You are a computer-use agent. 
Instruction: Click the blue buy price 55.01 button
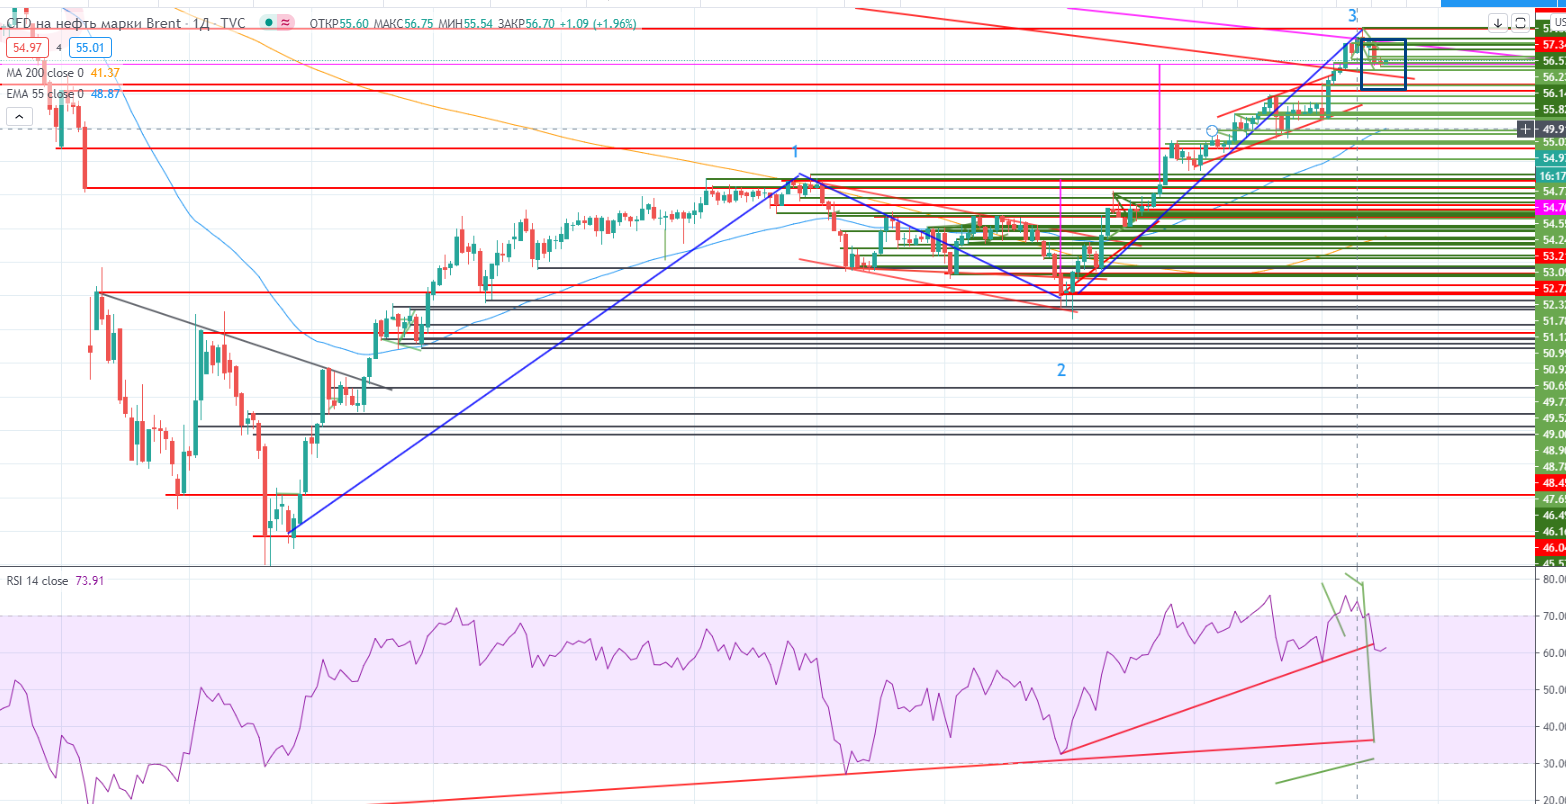pyautogui.click(x=90, y=47)
